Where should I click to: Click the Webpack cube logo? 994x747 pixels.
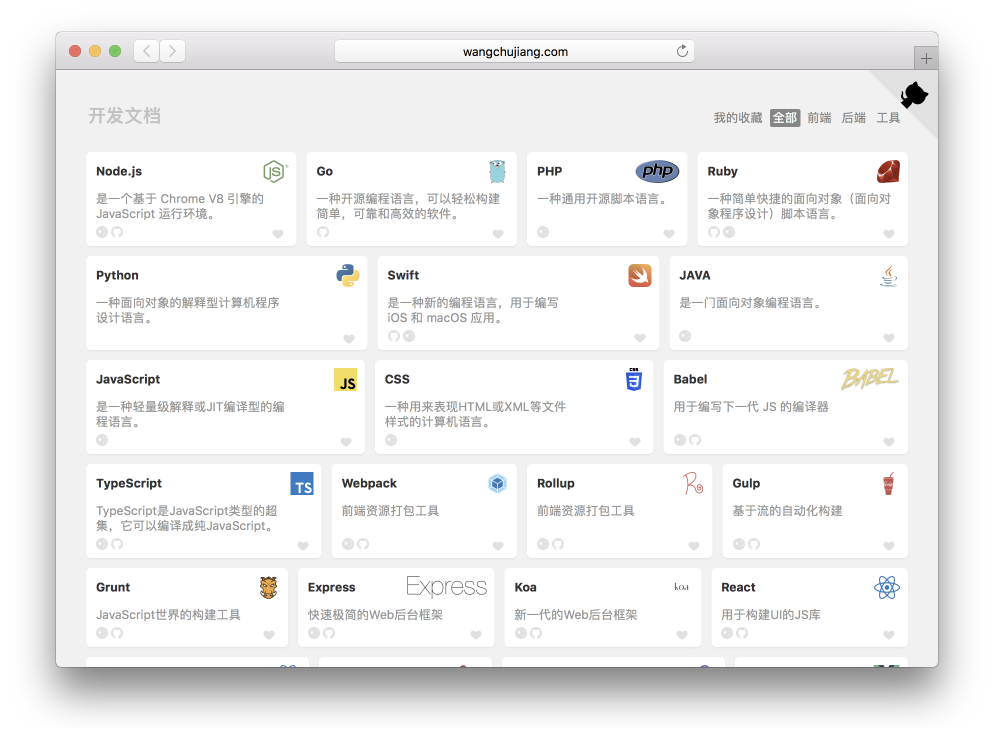pos(498,483)
